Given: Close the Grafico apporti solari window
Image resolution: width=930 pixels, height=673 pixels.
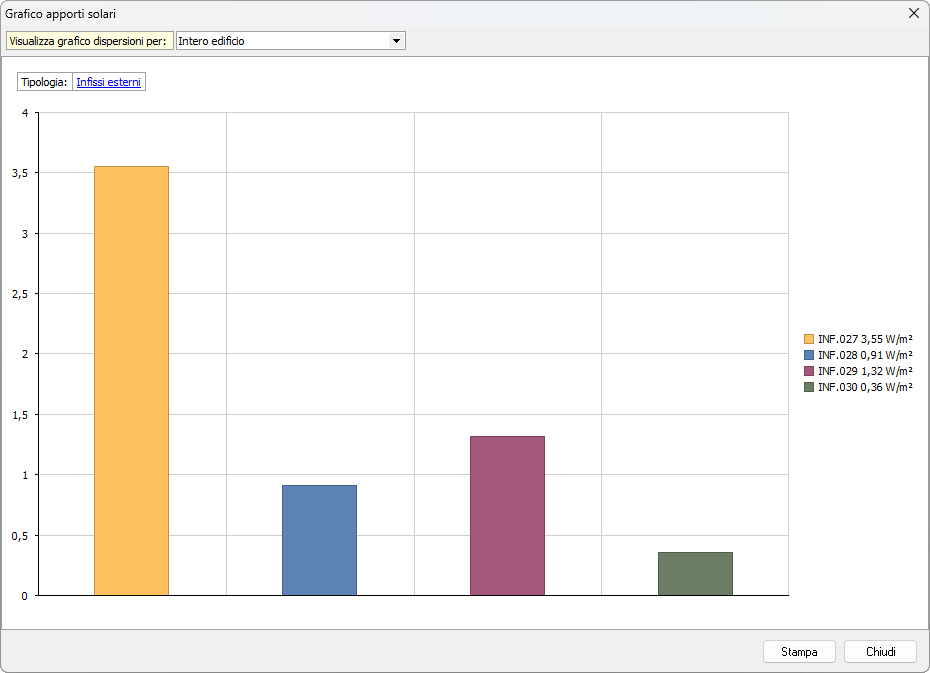Looking at the screenshot, I should (913, 13).
